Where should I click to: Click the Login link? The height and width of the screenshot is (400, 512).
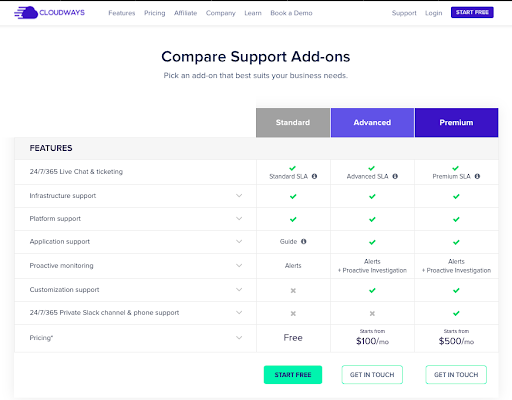(433, 13)
